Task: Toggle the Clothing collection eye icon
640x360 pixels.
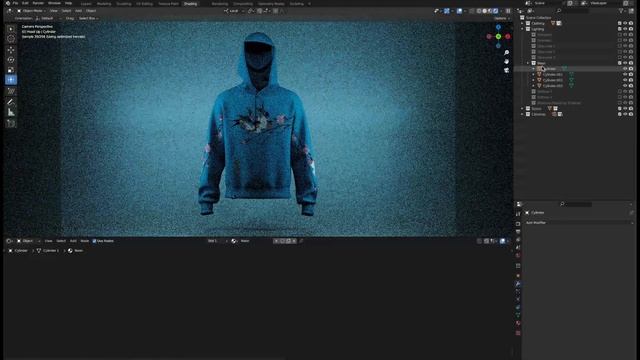Action: point(625,24)
